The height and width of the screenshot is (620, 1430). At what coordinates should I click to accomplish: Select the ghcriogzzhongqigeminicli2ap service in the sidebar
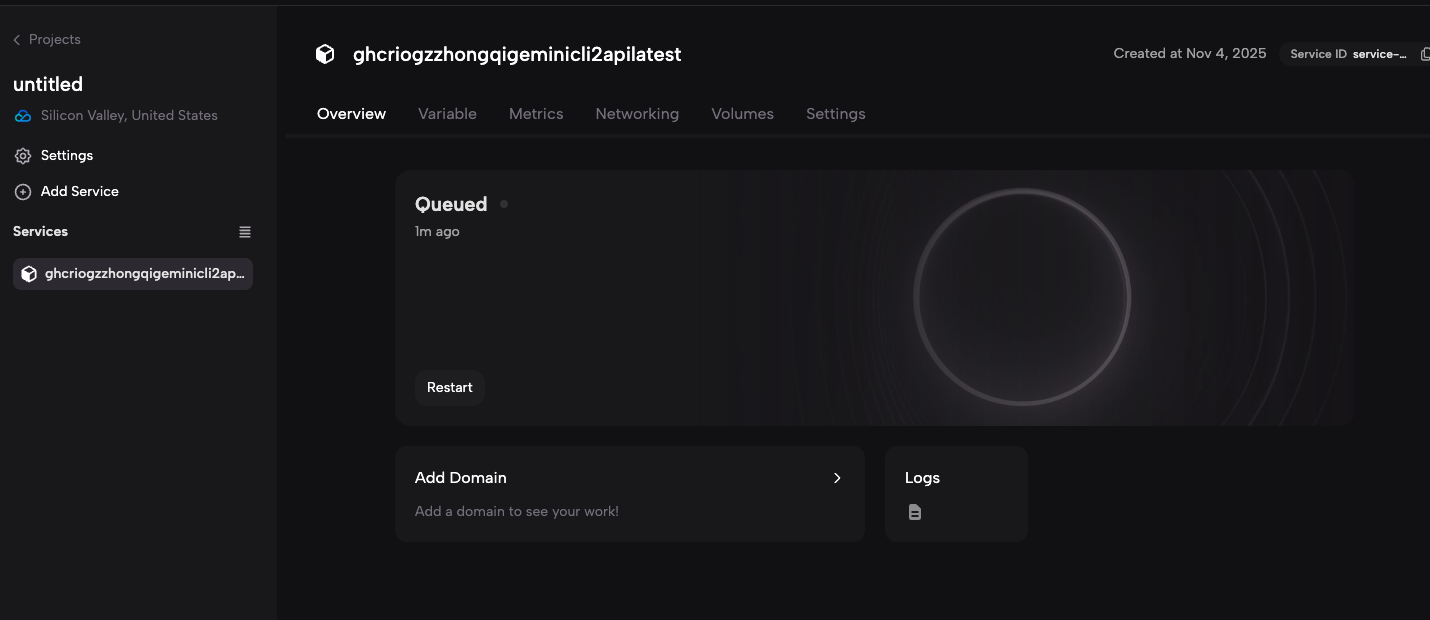(132, 273)
